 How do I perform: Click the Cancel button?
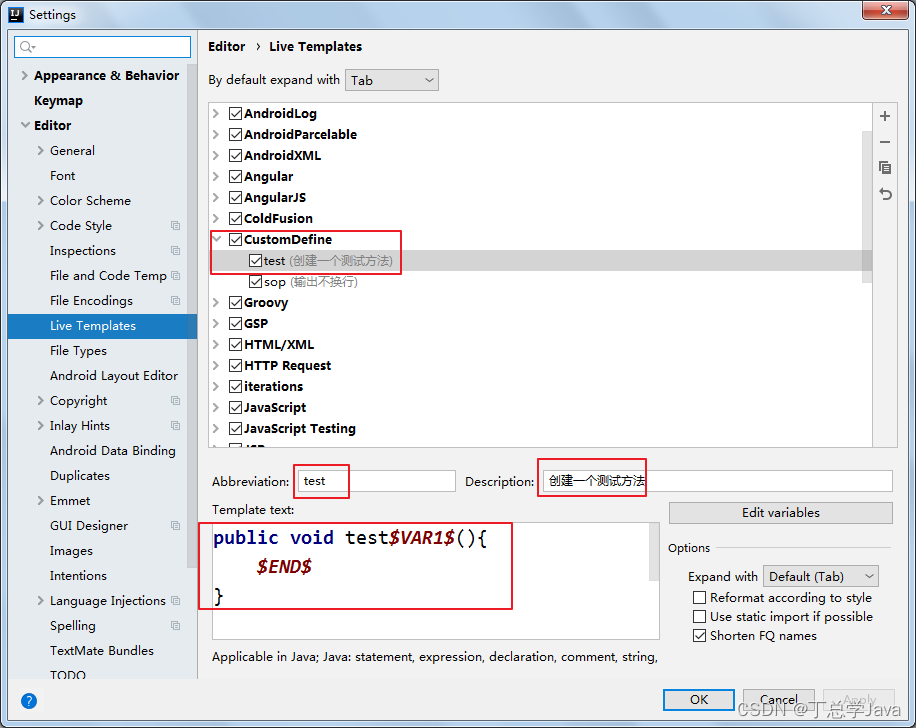[x=779, y=699]
